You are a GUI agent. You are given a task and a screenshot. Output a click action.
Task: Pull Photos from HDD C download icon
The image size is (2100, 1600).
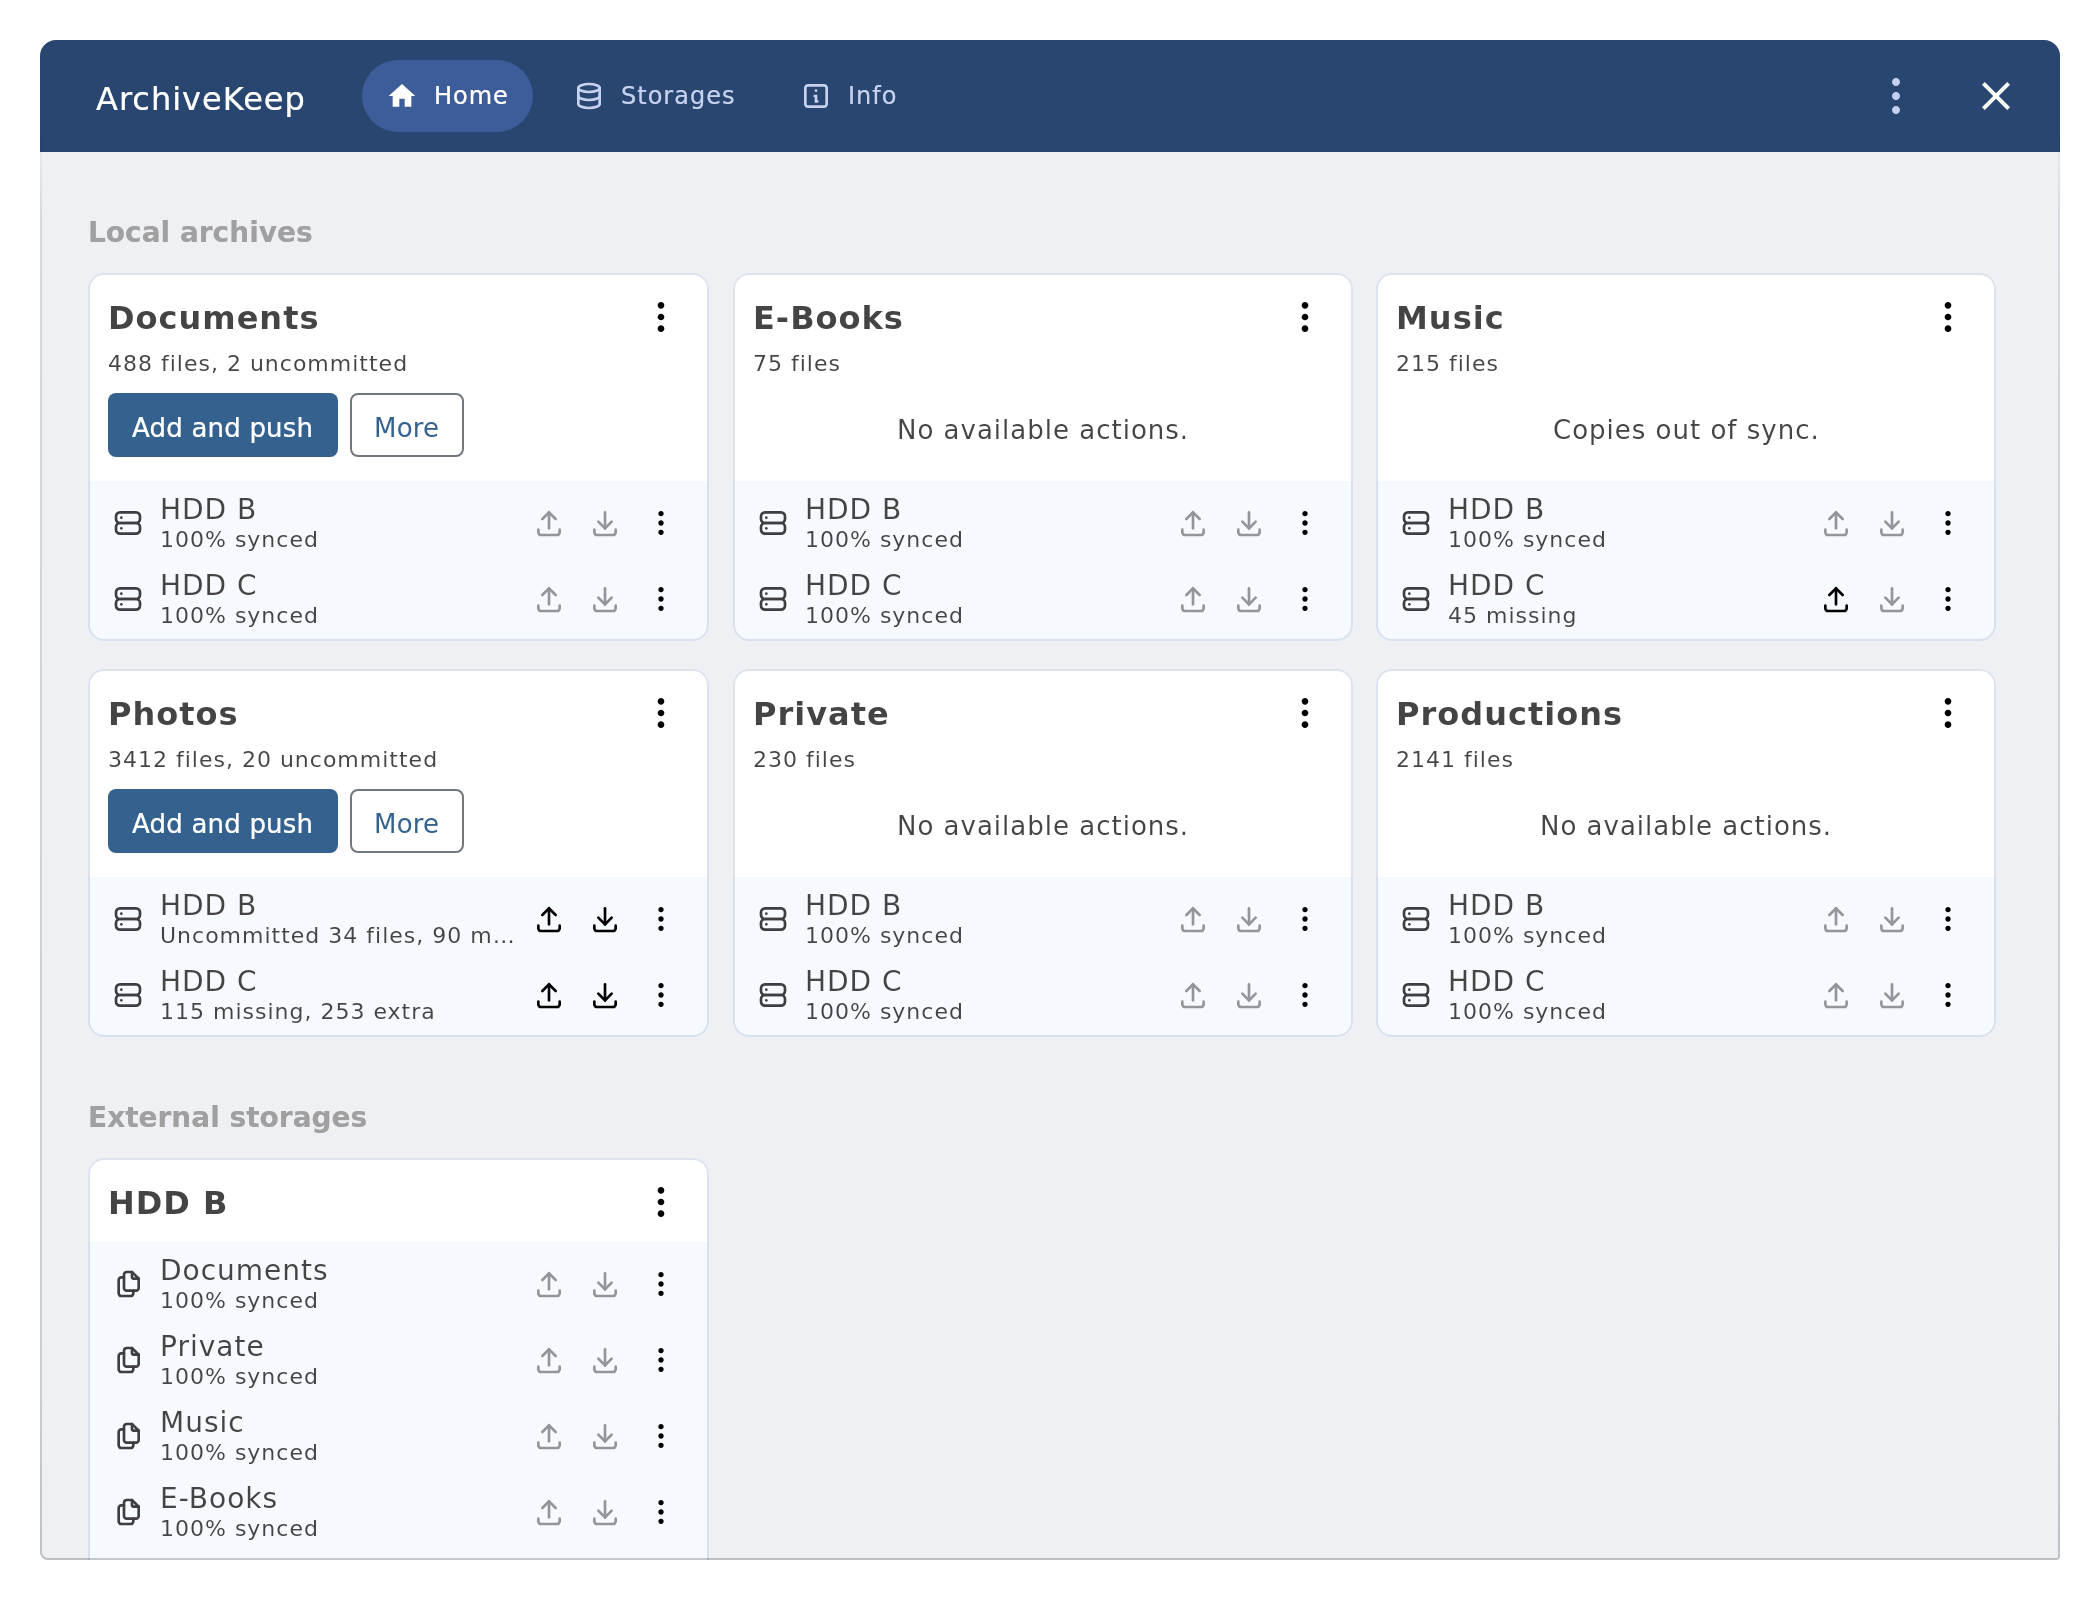(605, 995)
